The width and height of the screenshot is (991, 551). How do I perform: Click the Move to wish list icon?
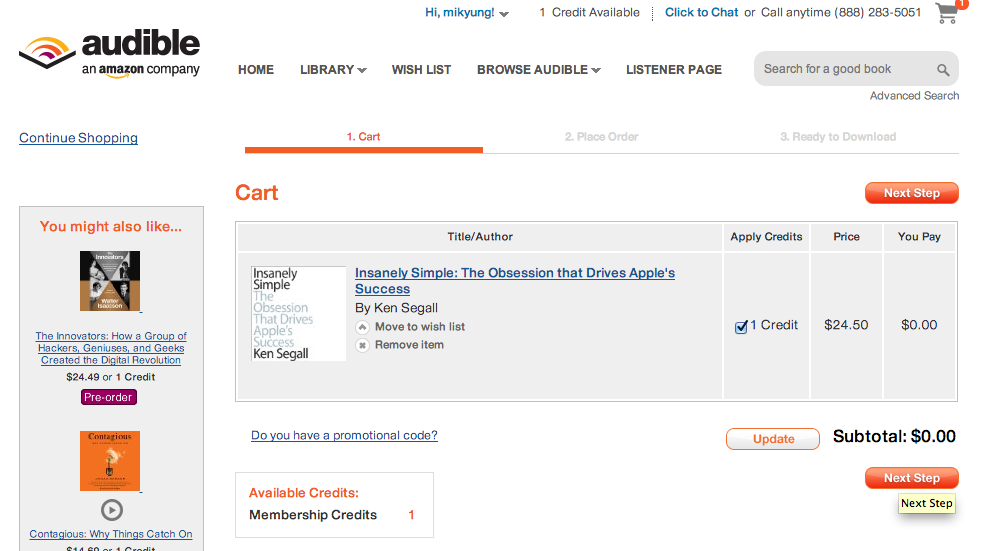(362, 327)
